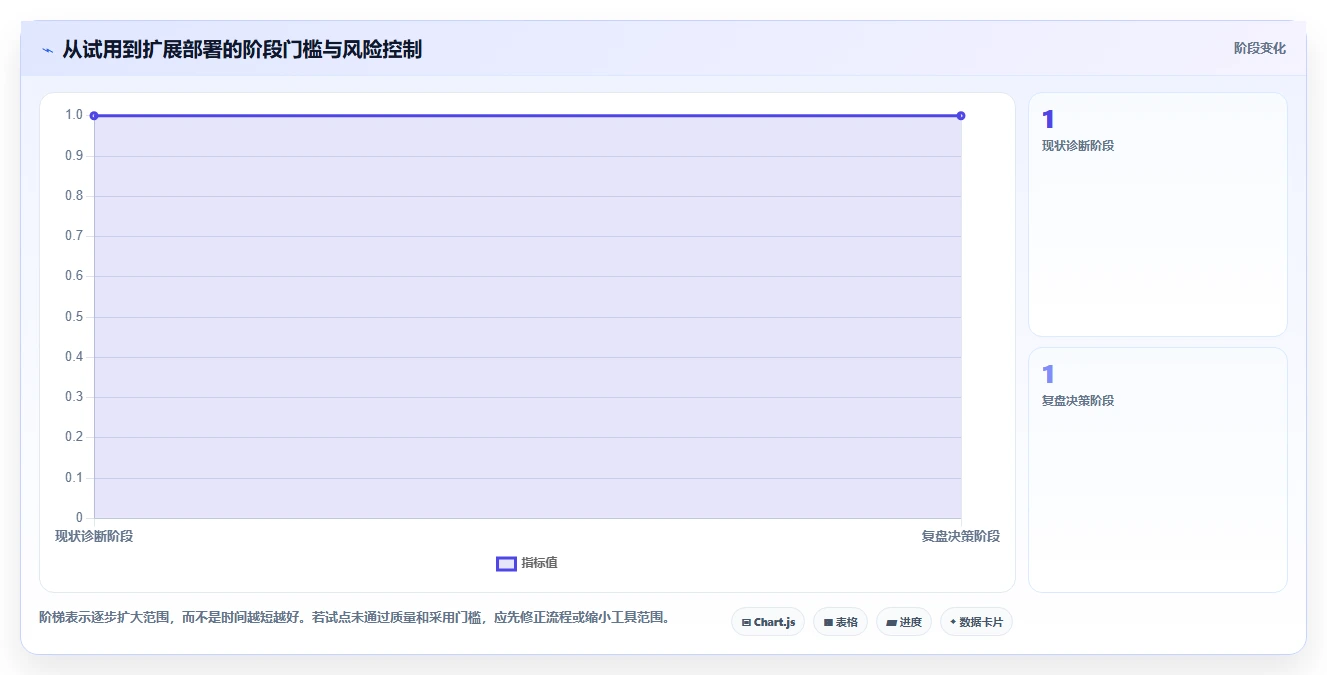
Task: Select the 进度 tag button
Action: pyautogui.click(x=904, y=622)
